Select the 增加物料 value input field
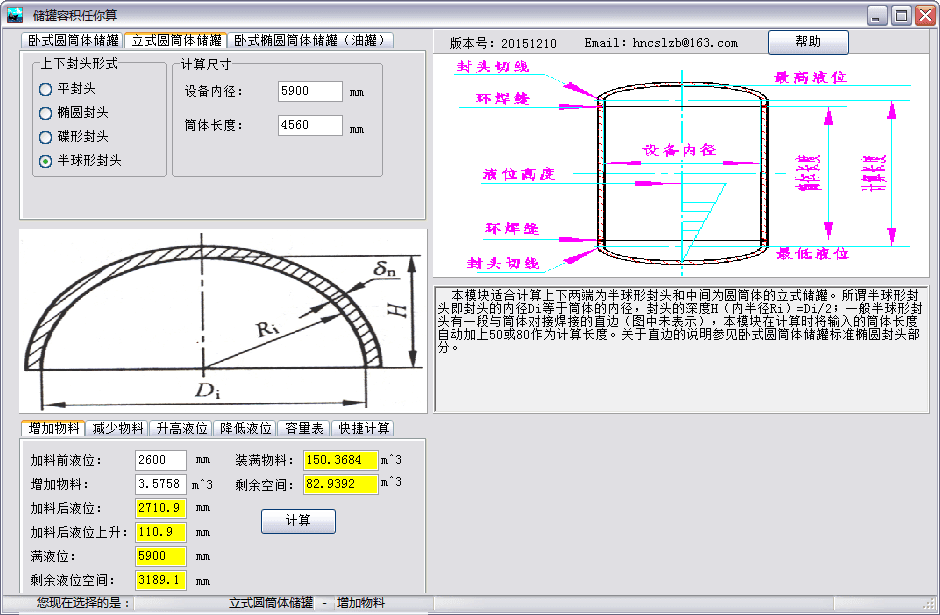 pyautogui.click(x=160, y=484)
